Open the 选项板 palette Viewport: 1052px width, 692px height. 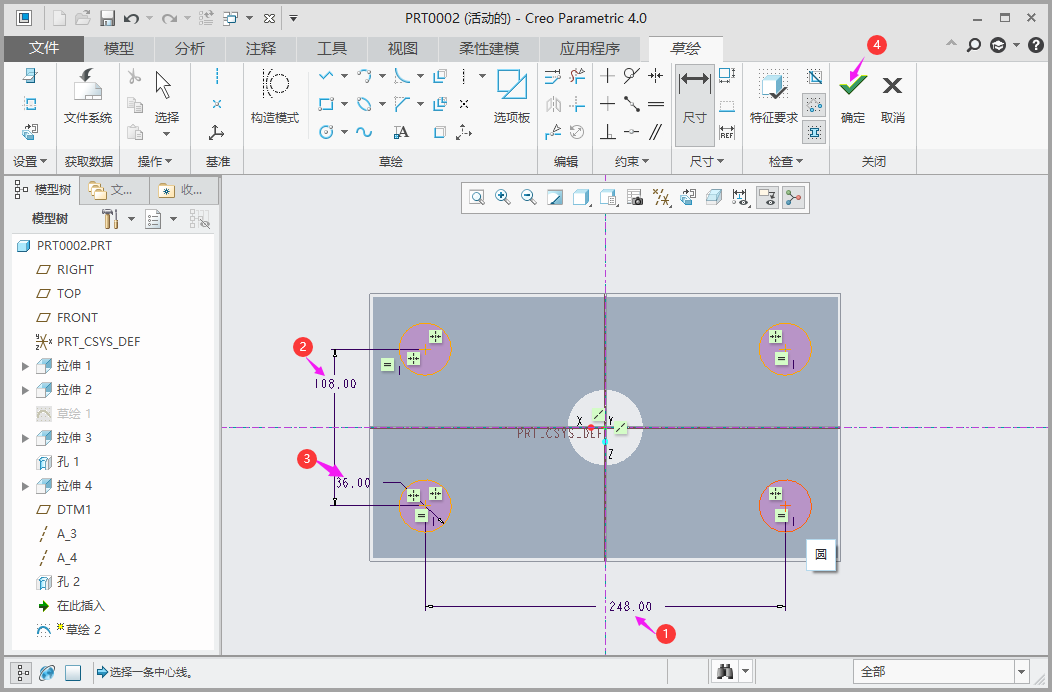[511, 96]
